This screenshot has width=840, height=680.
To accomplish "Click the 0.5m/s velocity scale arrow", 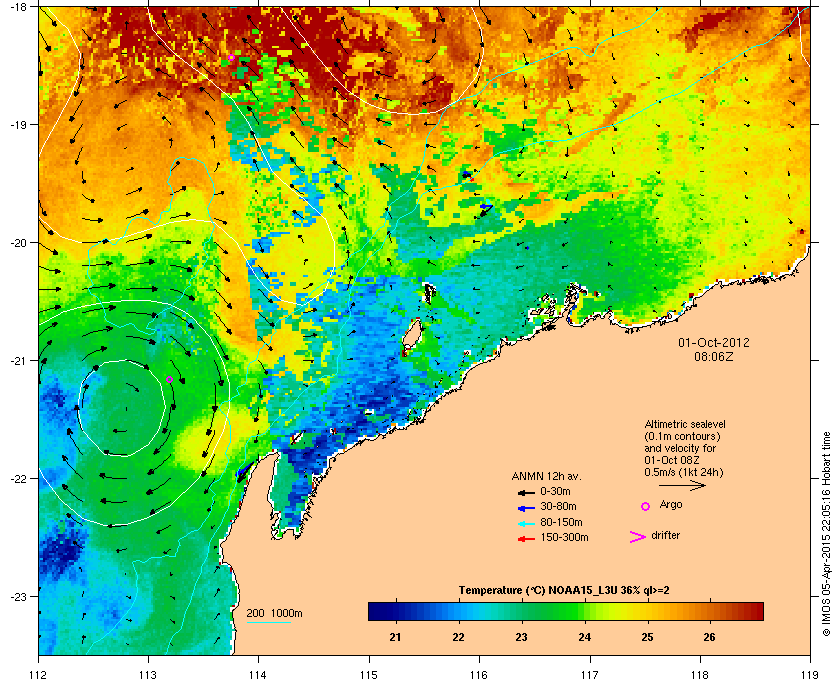I will click(x=682, y=485).
